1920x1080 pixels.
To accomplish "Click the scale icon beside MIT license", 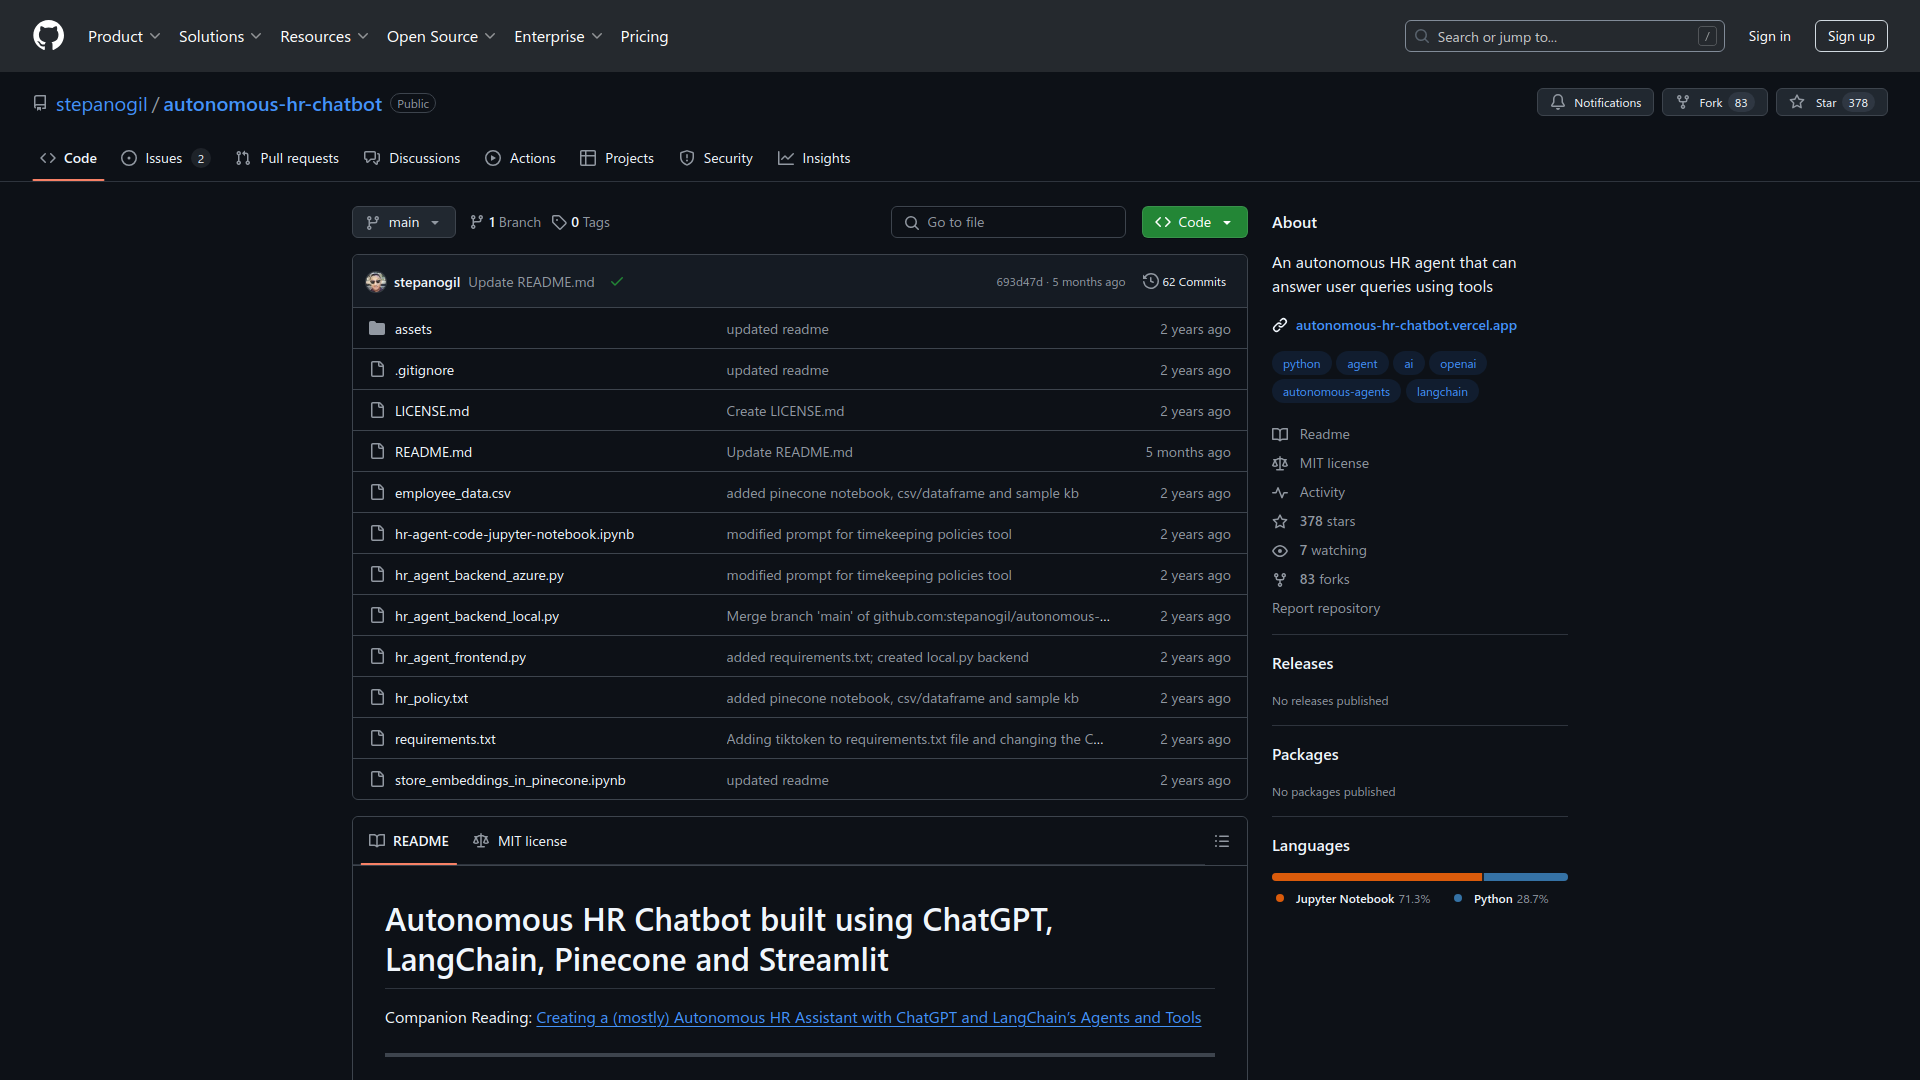I will 1280,463.
